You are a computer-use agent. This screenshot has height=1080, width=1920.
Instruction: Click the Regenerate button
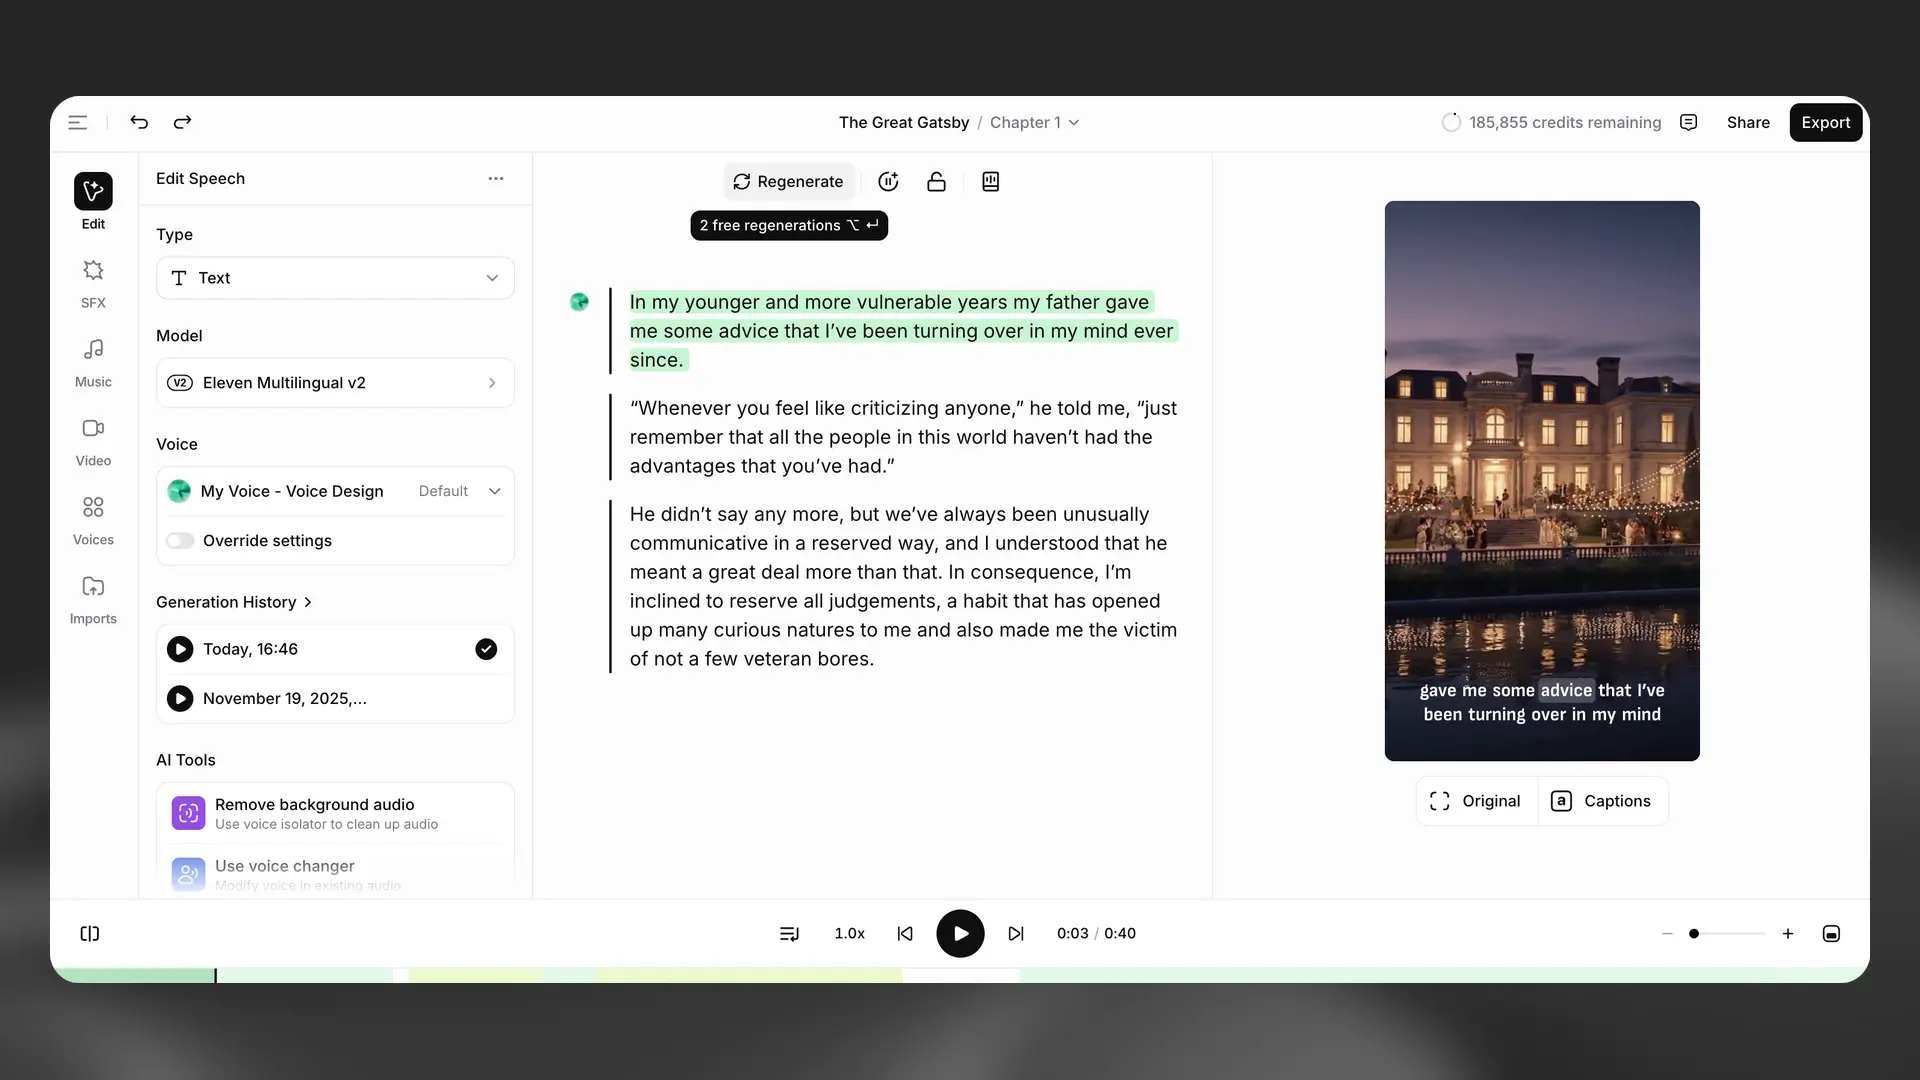788,182
